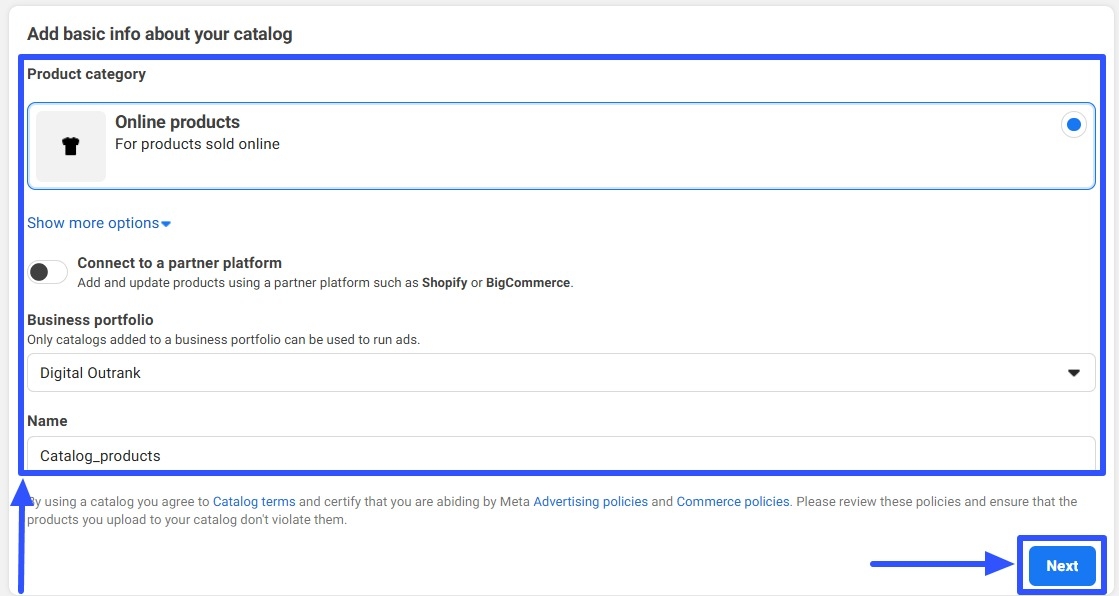Enable the Connect to a partner platform toggle
Viewport: 1119px width, 596px height.
pyautogui.click(x=47, y=272)
